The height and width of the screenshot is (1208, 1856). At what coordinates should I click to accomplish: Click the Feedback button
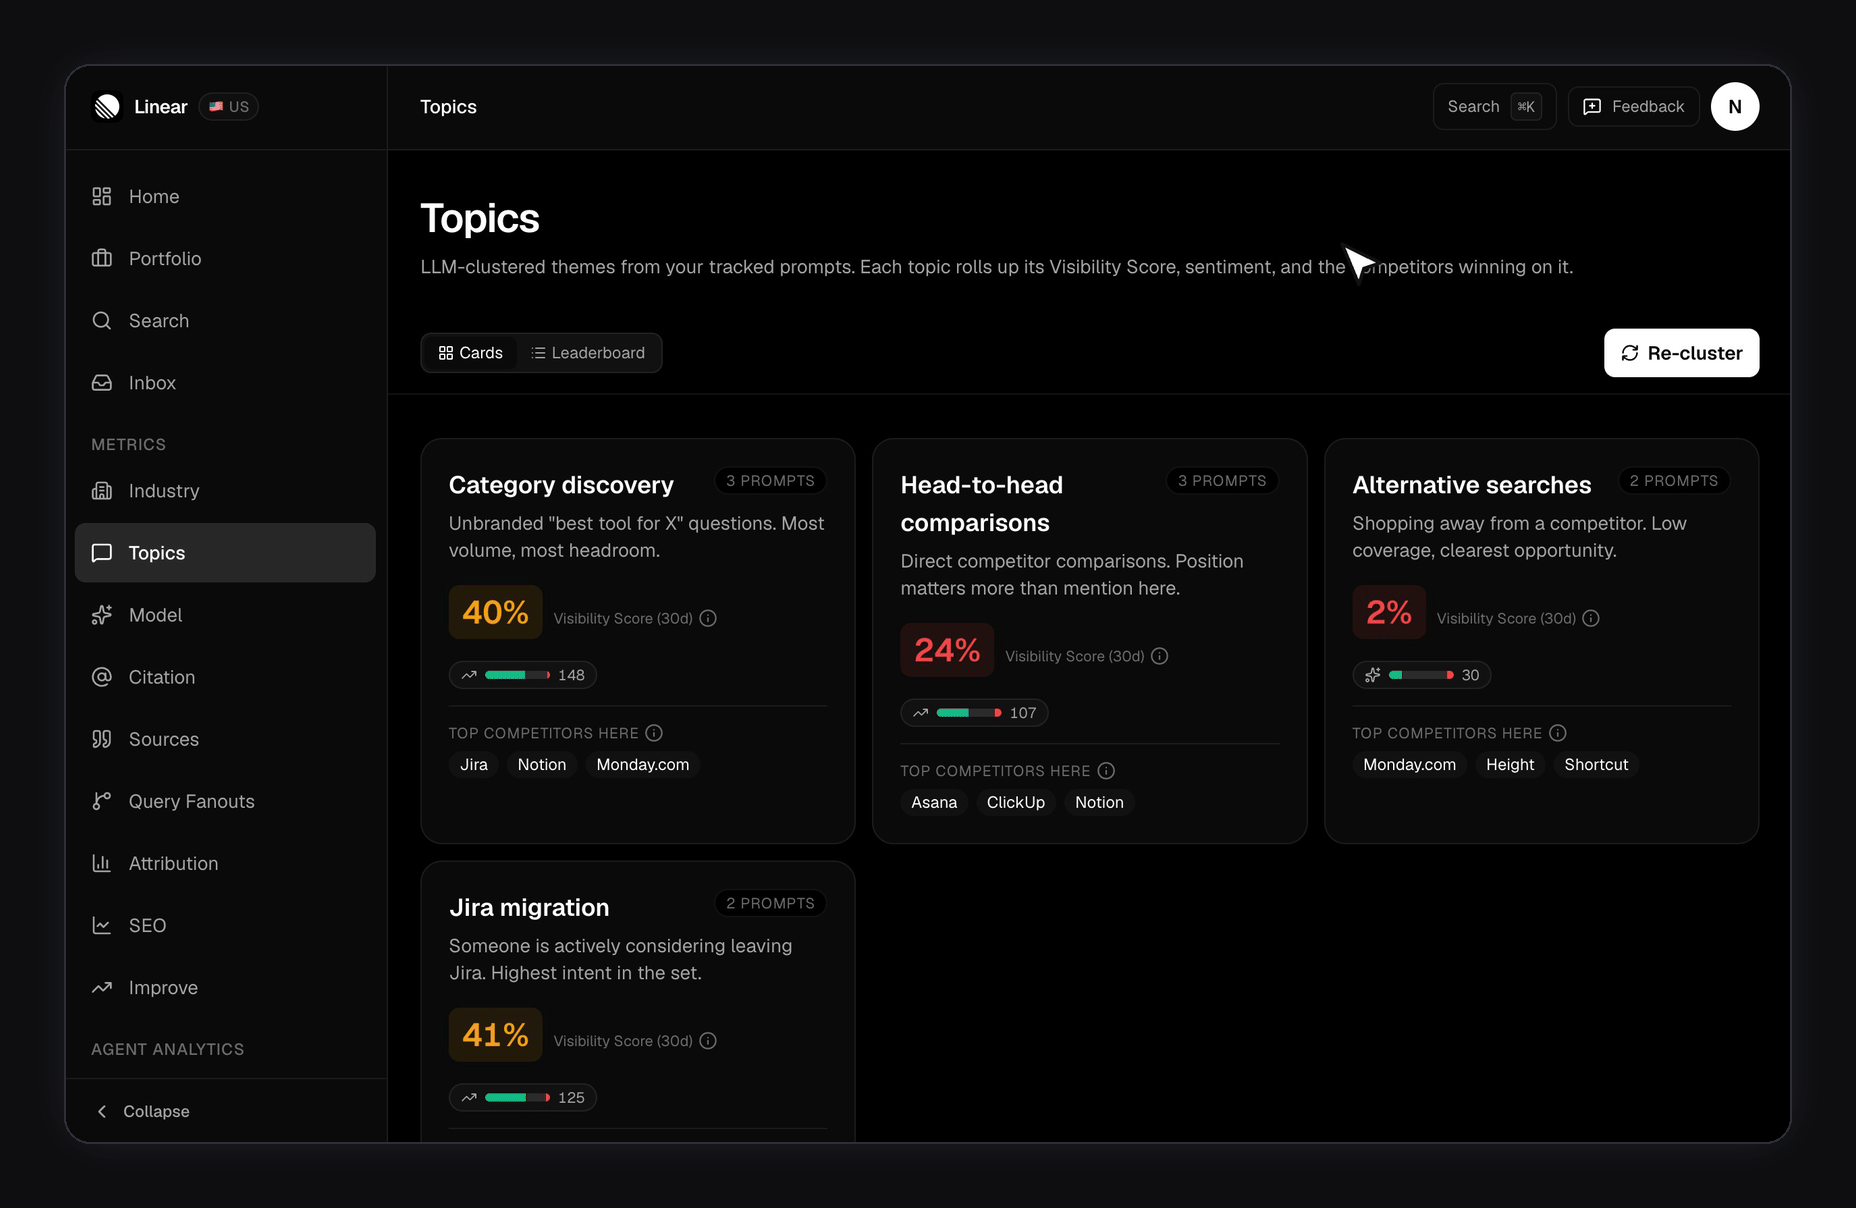(1634, 107)
